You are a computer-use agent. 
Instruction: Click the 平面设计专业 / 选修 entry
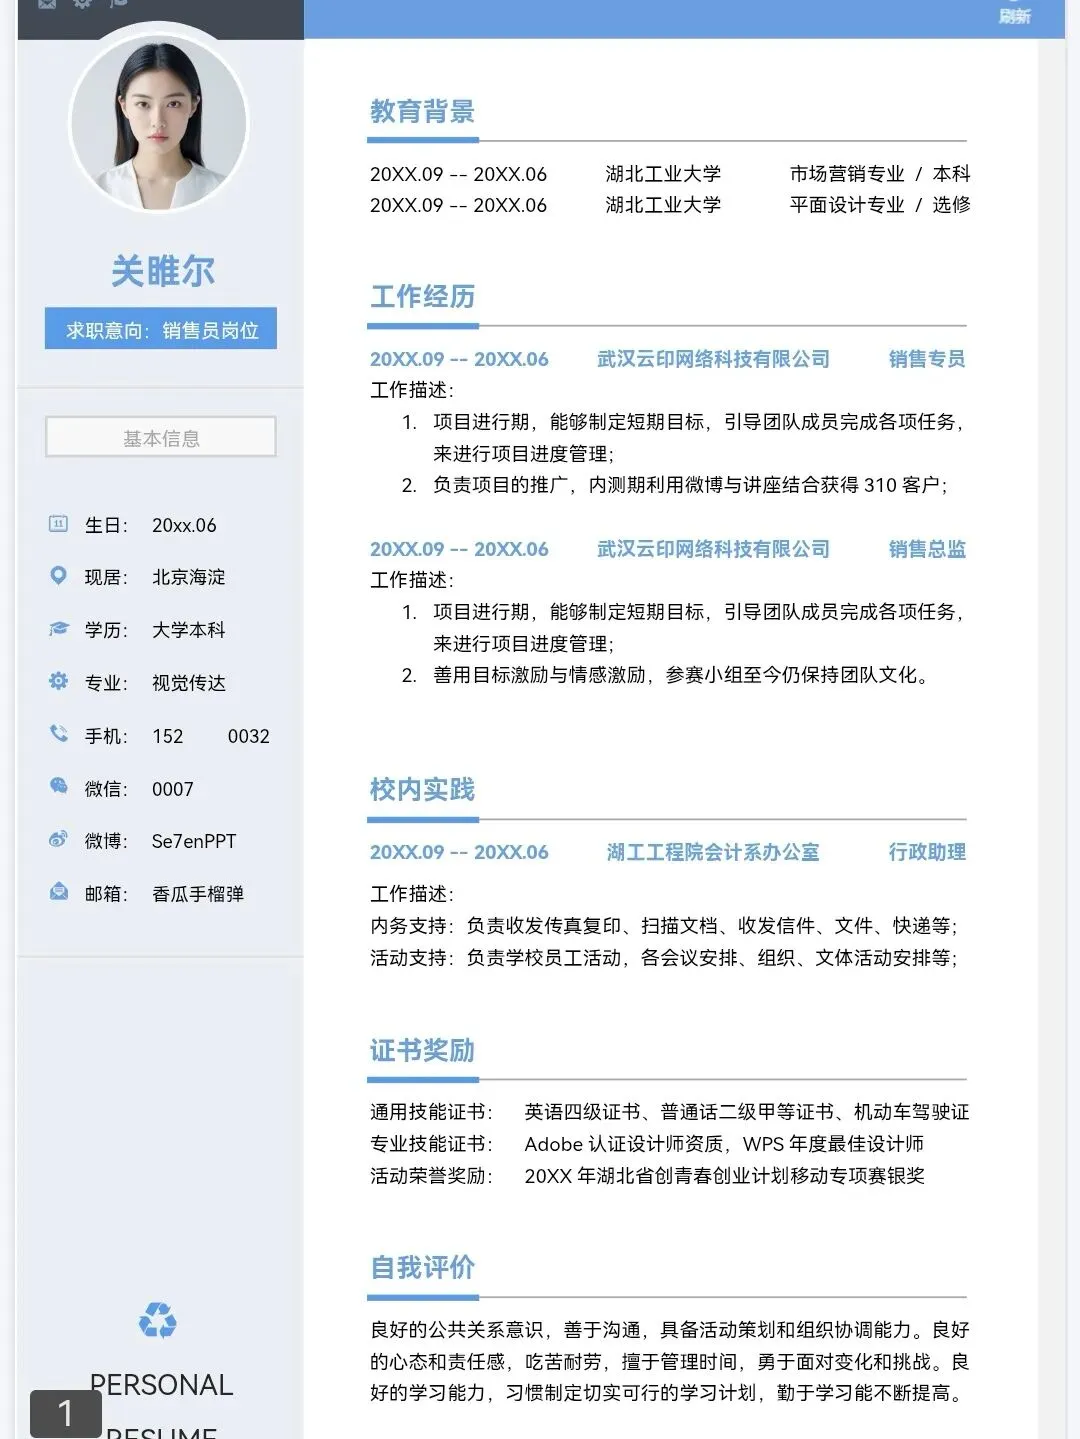coord(880,205)
